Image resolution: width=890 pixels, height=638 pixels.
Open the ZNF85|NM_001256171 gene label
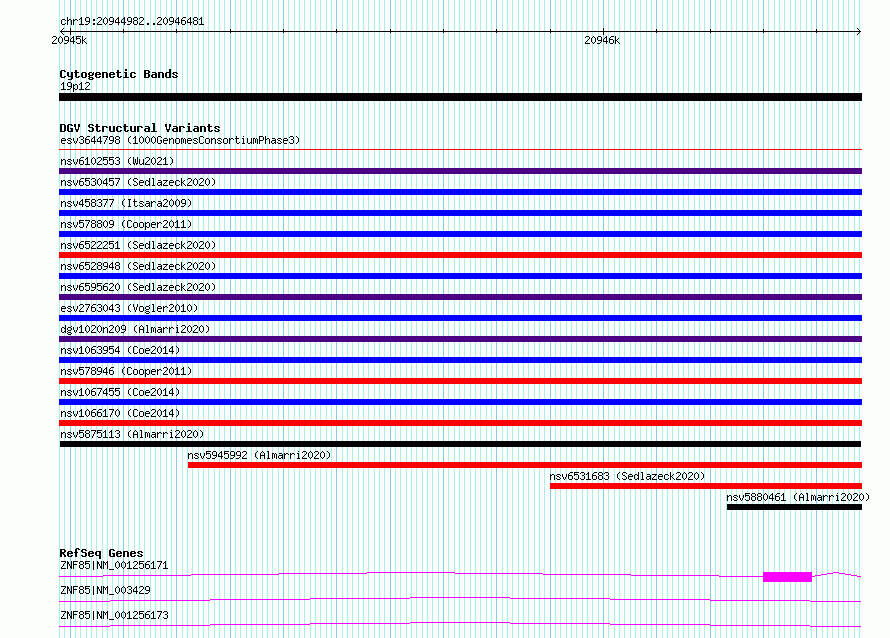coord(114,565)
